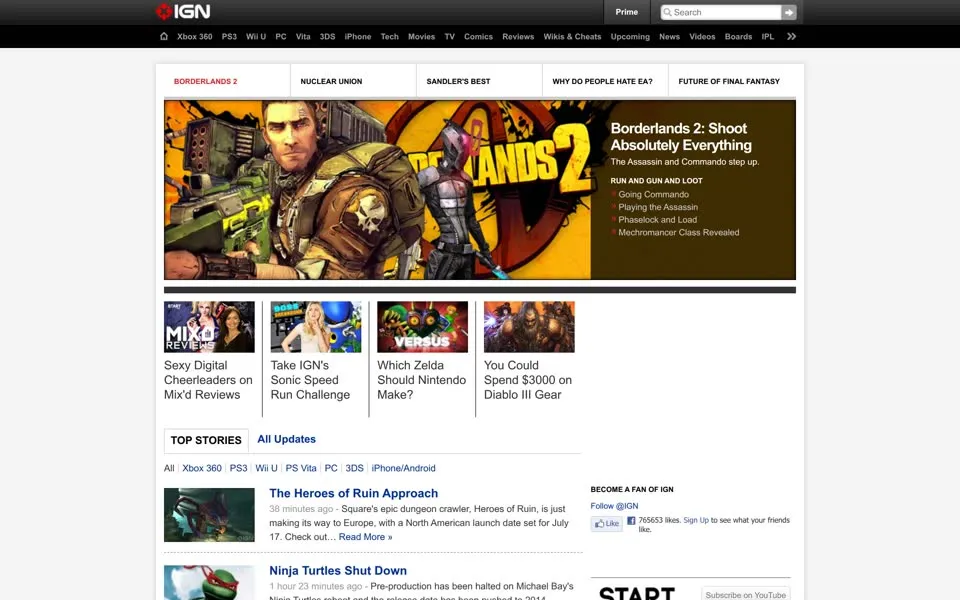Click the Facebook Like button
Viewport: 960px width, 600px height.
click(607, 523)
